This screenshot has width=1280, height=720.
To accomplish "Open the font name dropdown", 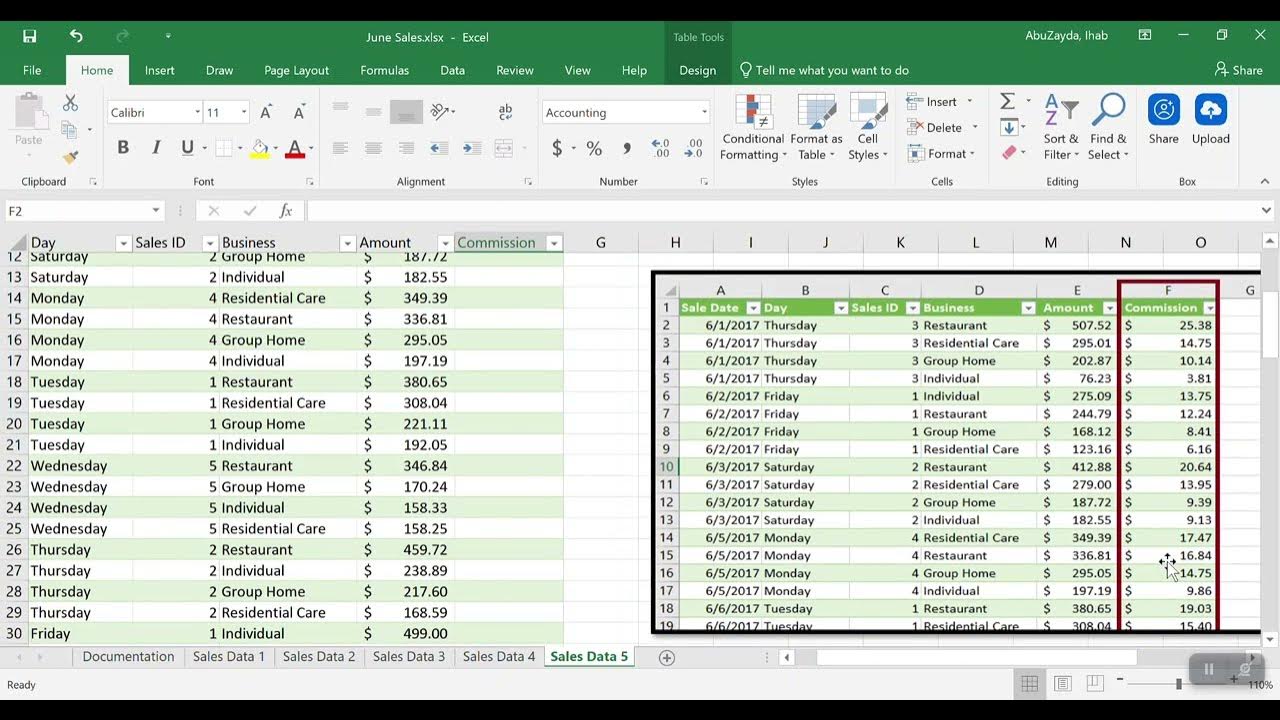I will pos(197,113).
